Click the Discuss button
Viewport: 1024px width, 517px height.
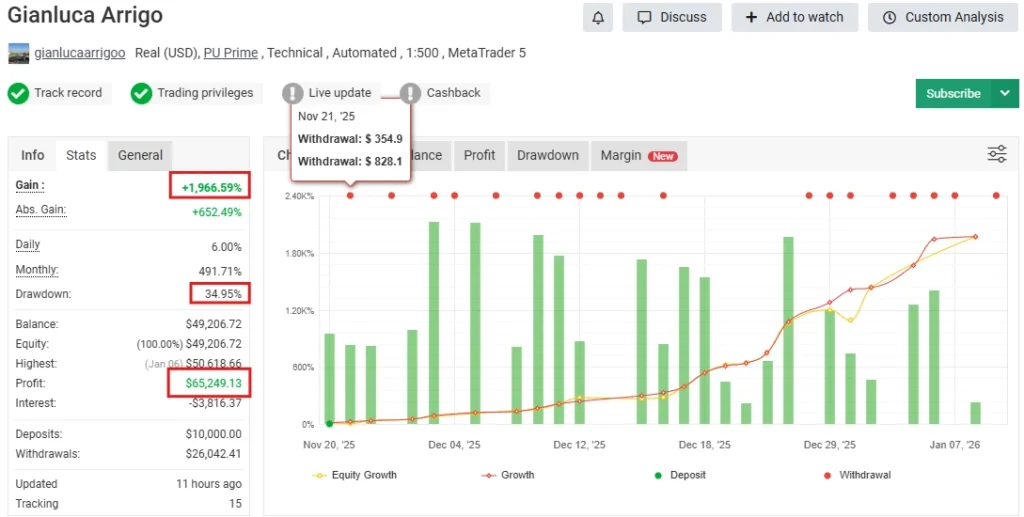click(x=672, y=17)
